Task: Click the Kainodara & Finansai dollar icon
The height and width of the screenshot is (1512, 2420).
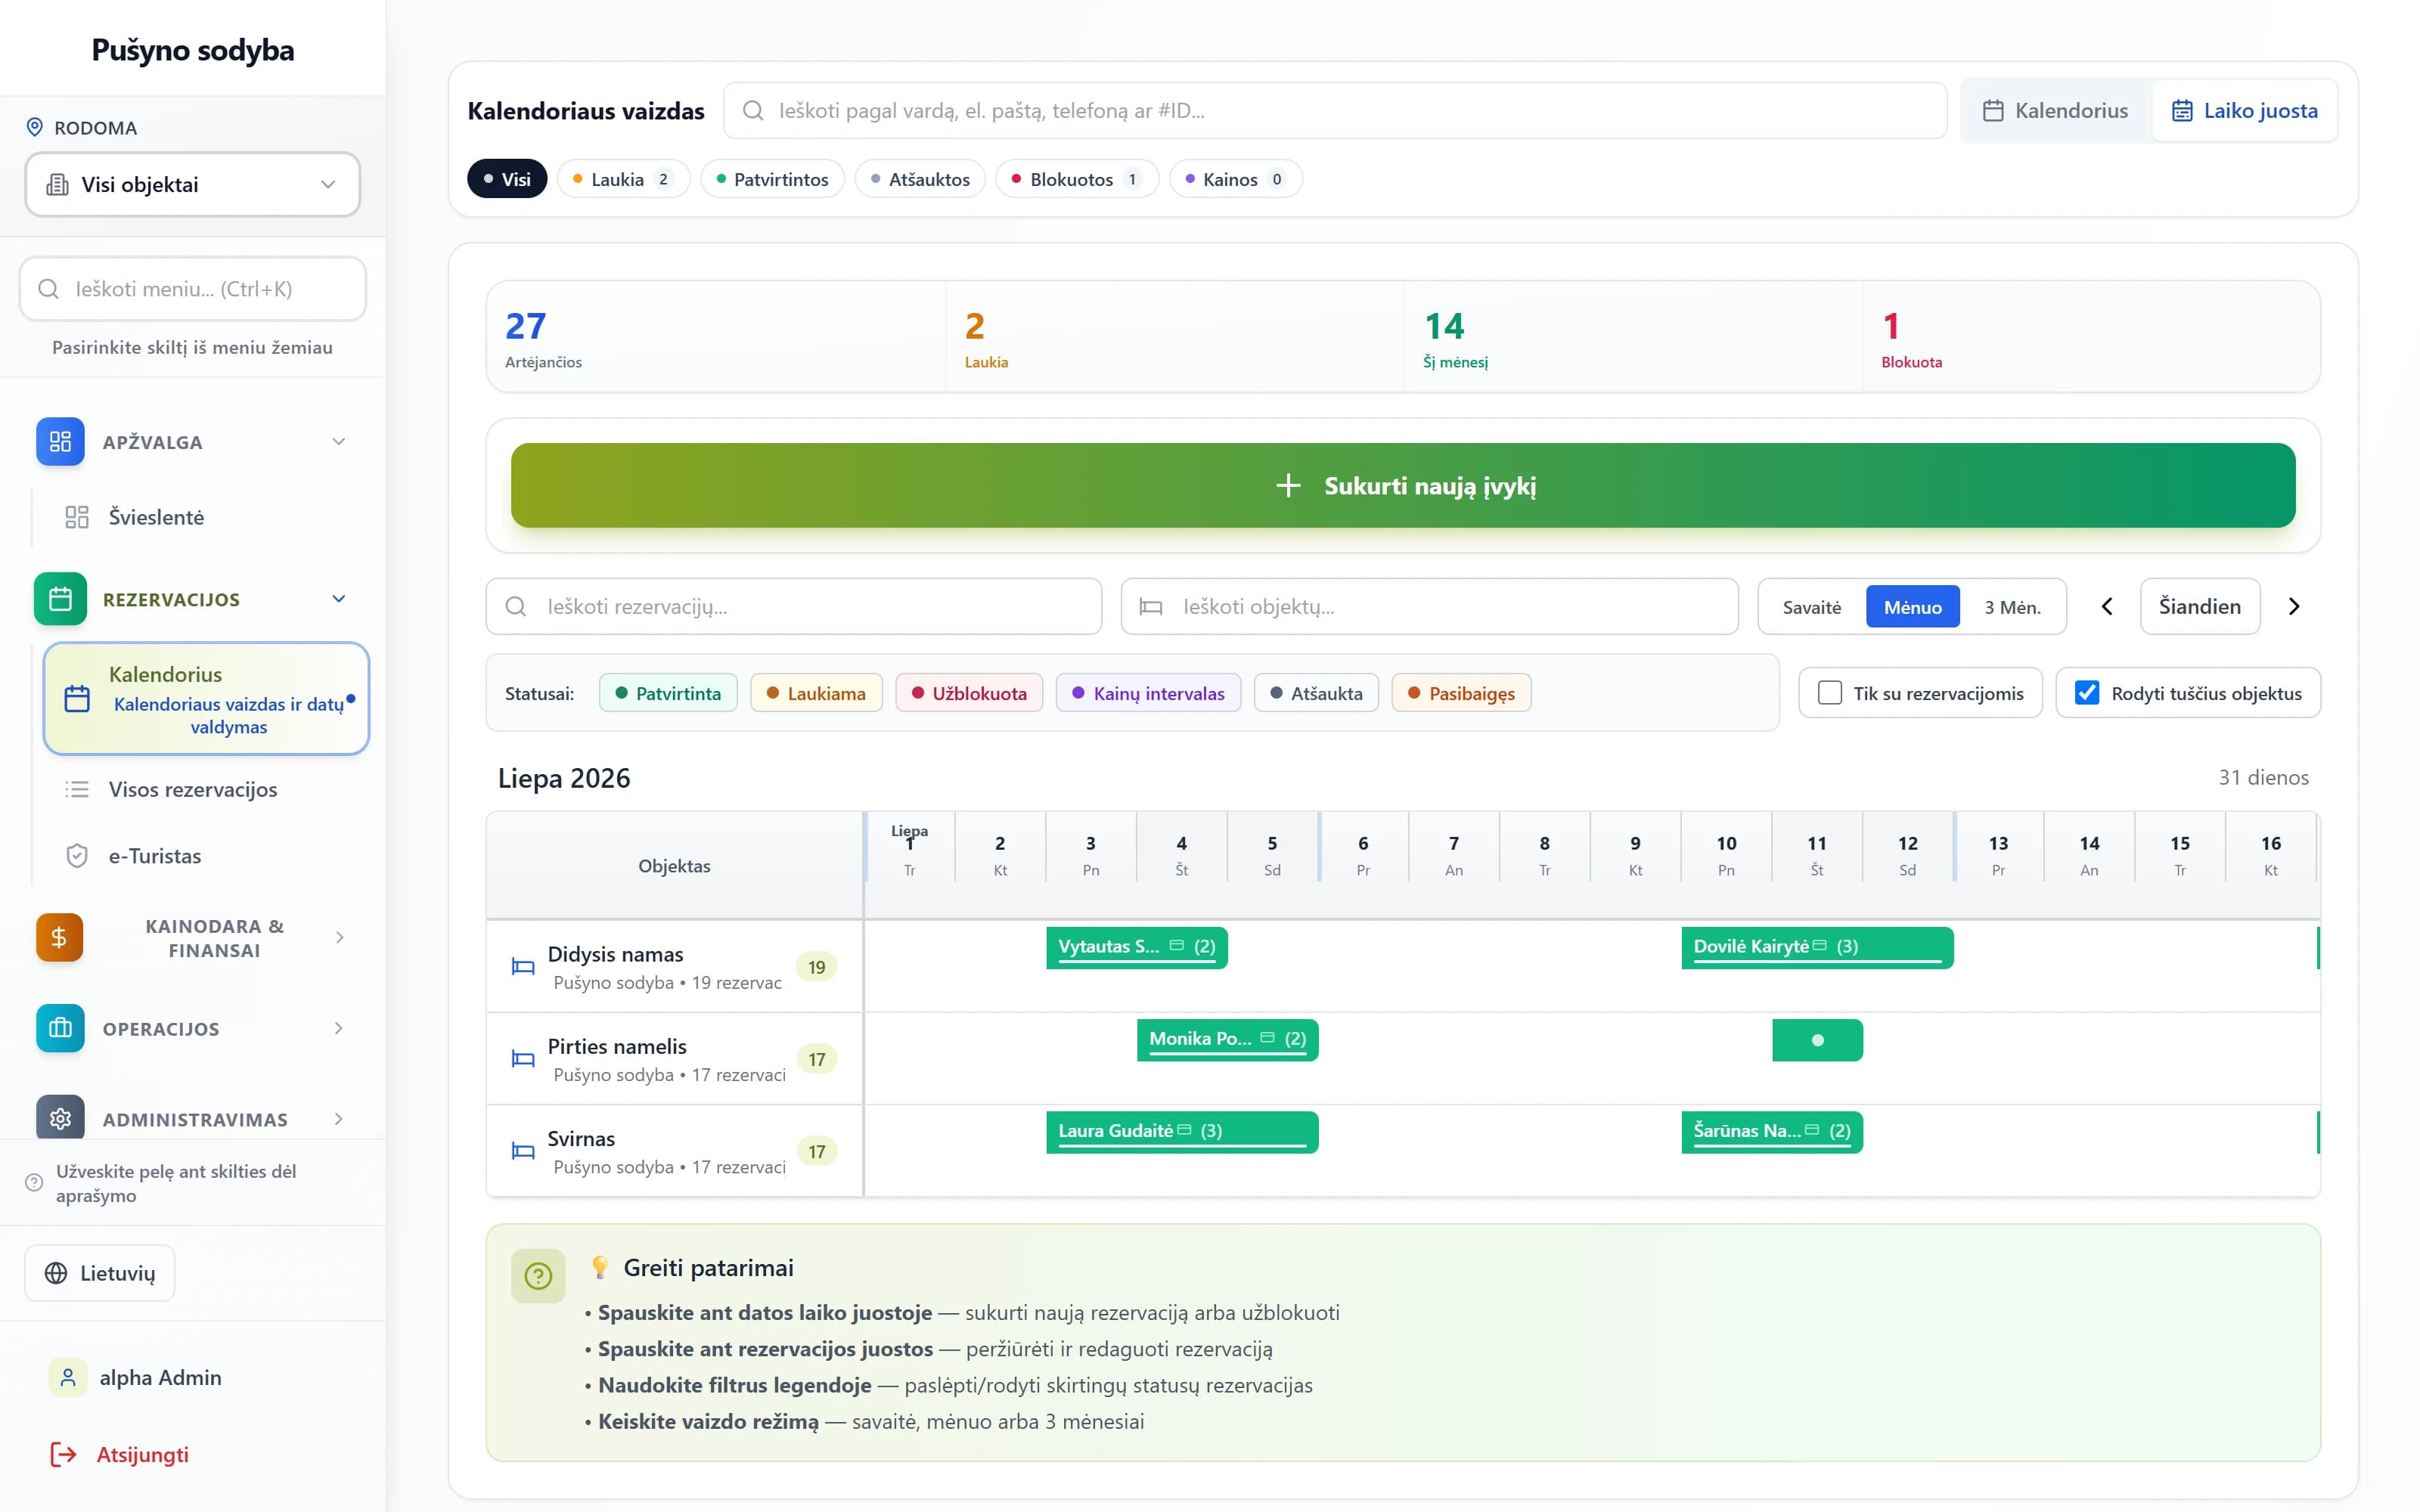Action: [59, 938]
